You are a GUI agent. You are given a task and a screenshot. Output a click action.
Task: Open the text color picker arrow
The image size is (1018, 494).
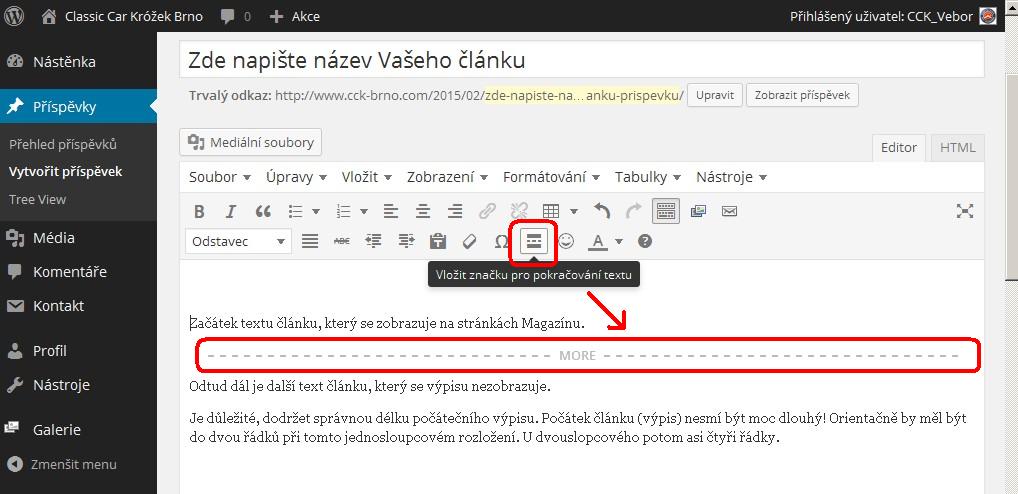[619, 241]
